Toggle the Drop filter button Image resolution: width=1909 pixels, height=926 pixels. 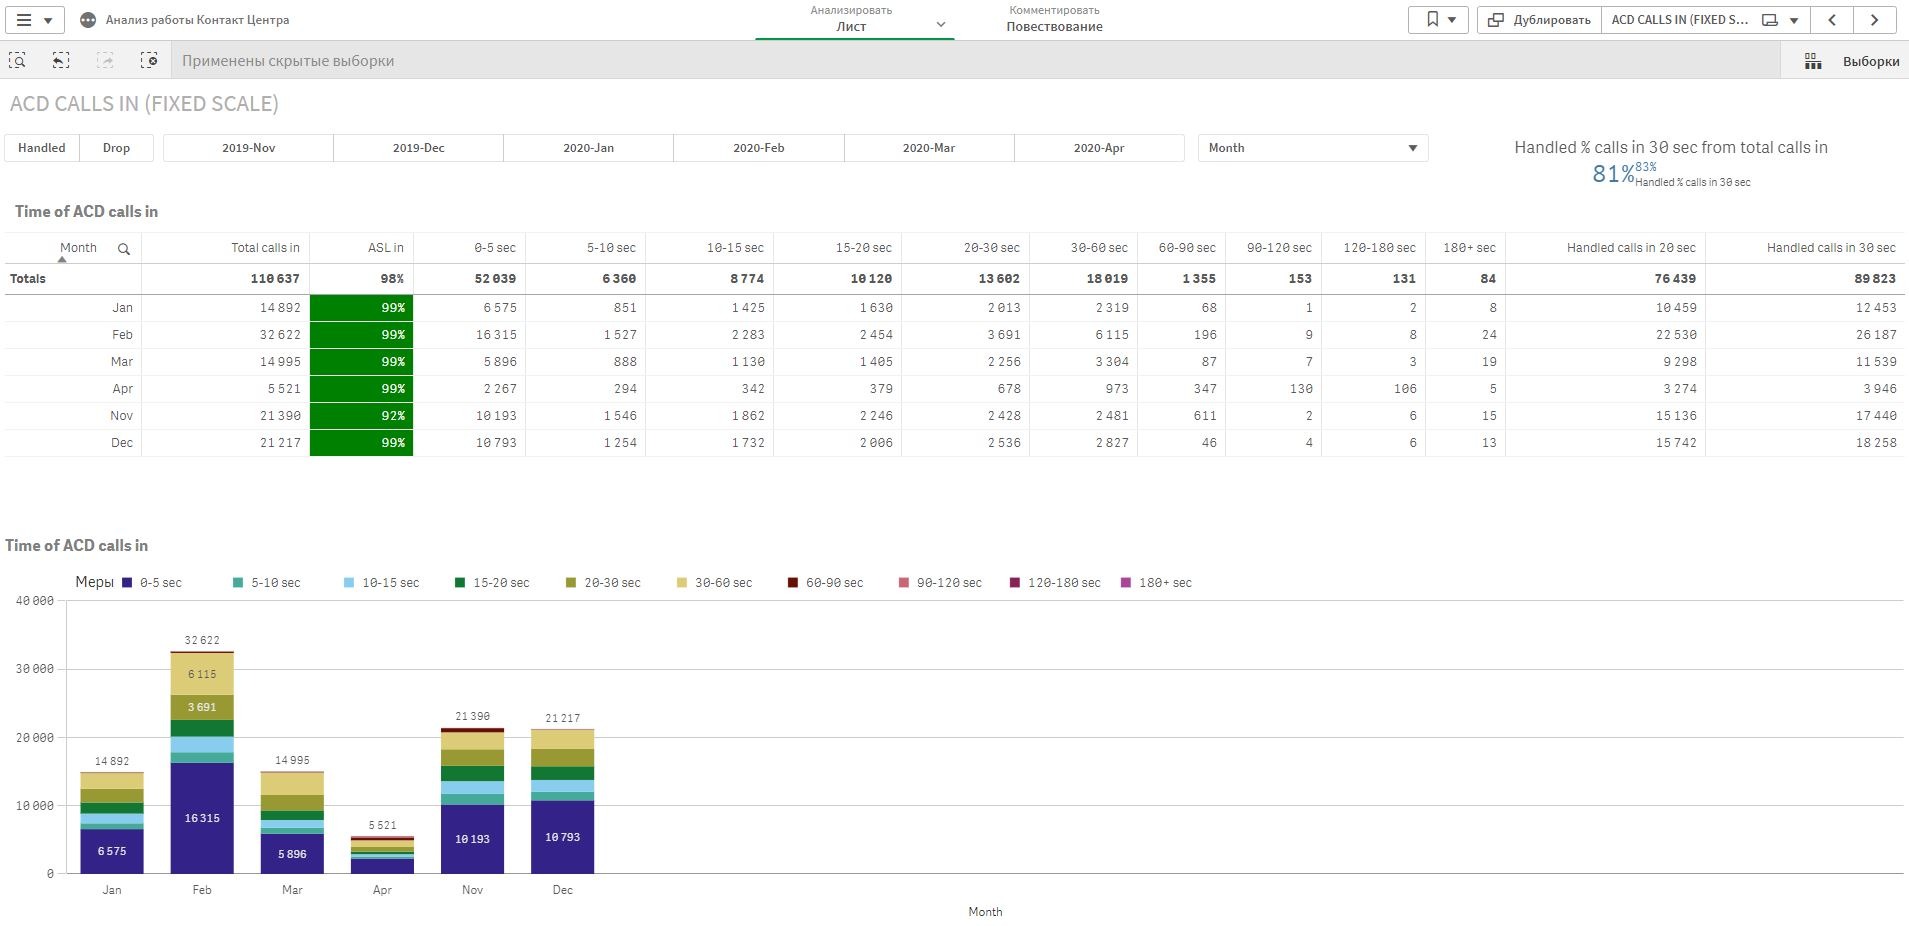116,148
